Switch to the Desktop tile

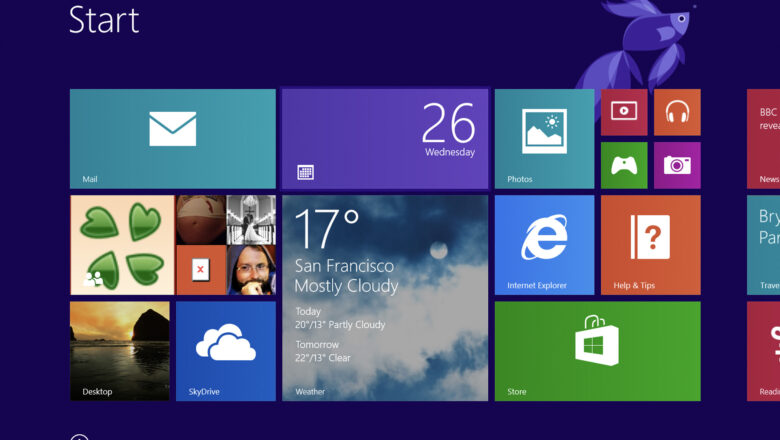tap(119, 350)
